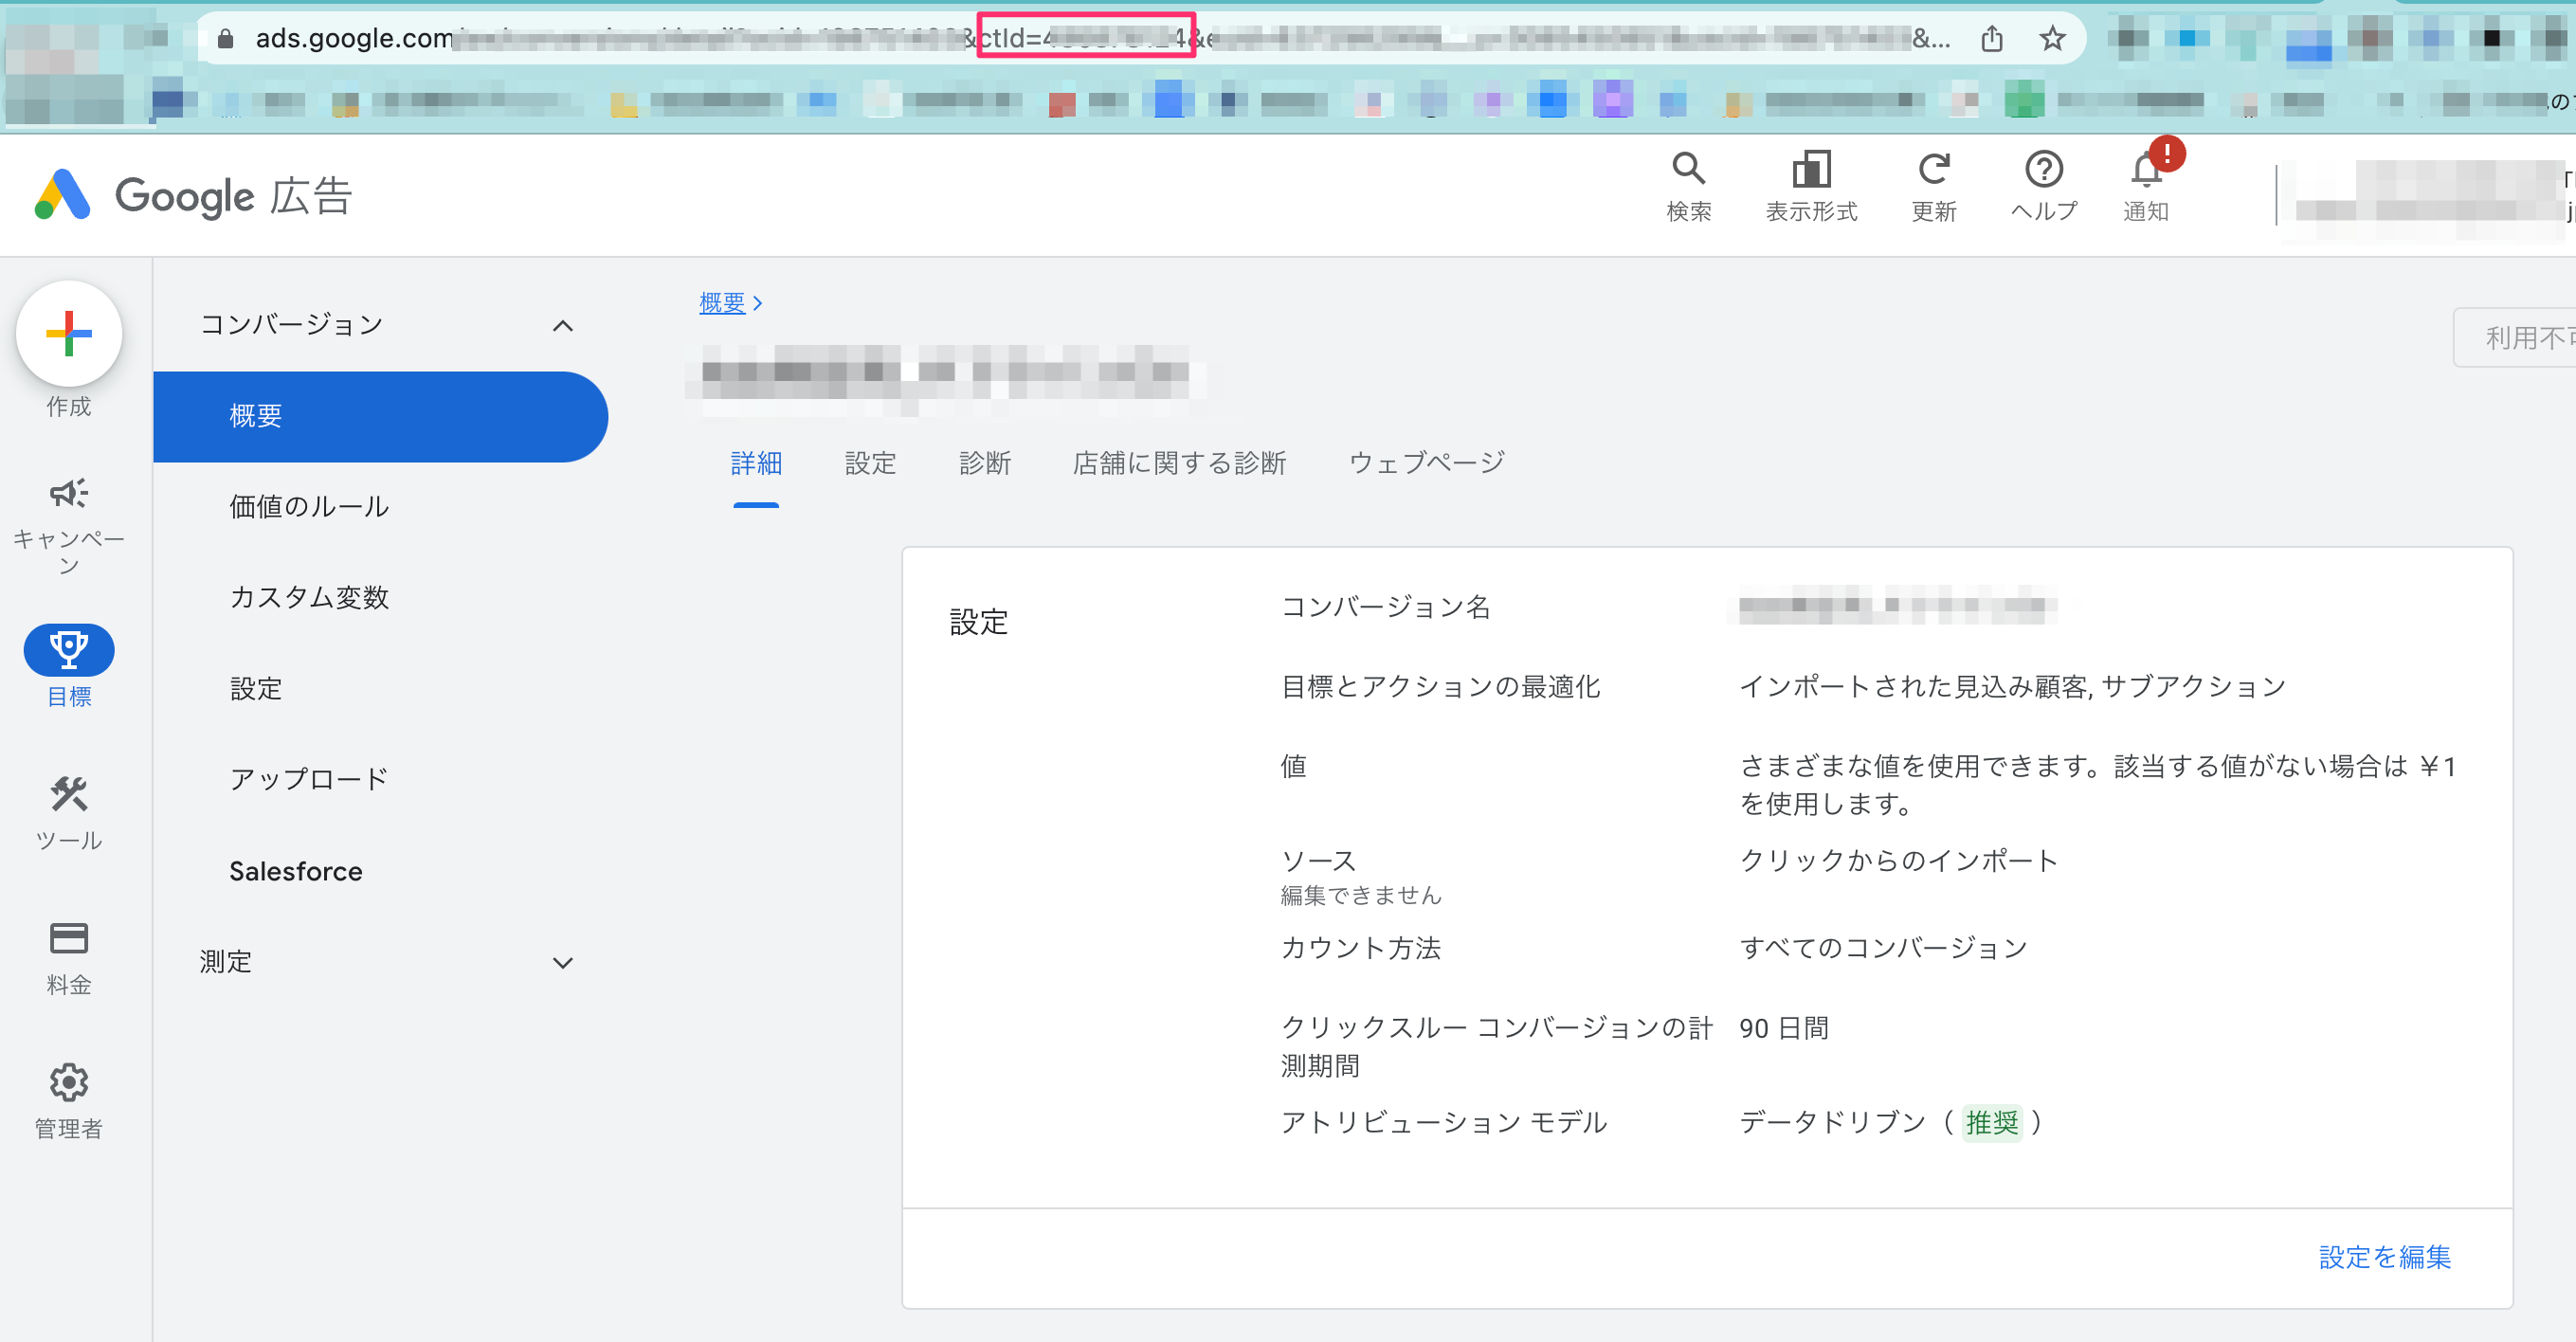
Task: Click 目標とアクションの最適化 label
Action: point(1440,686)
